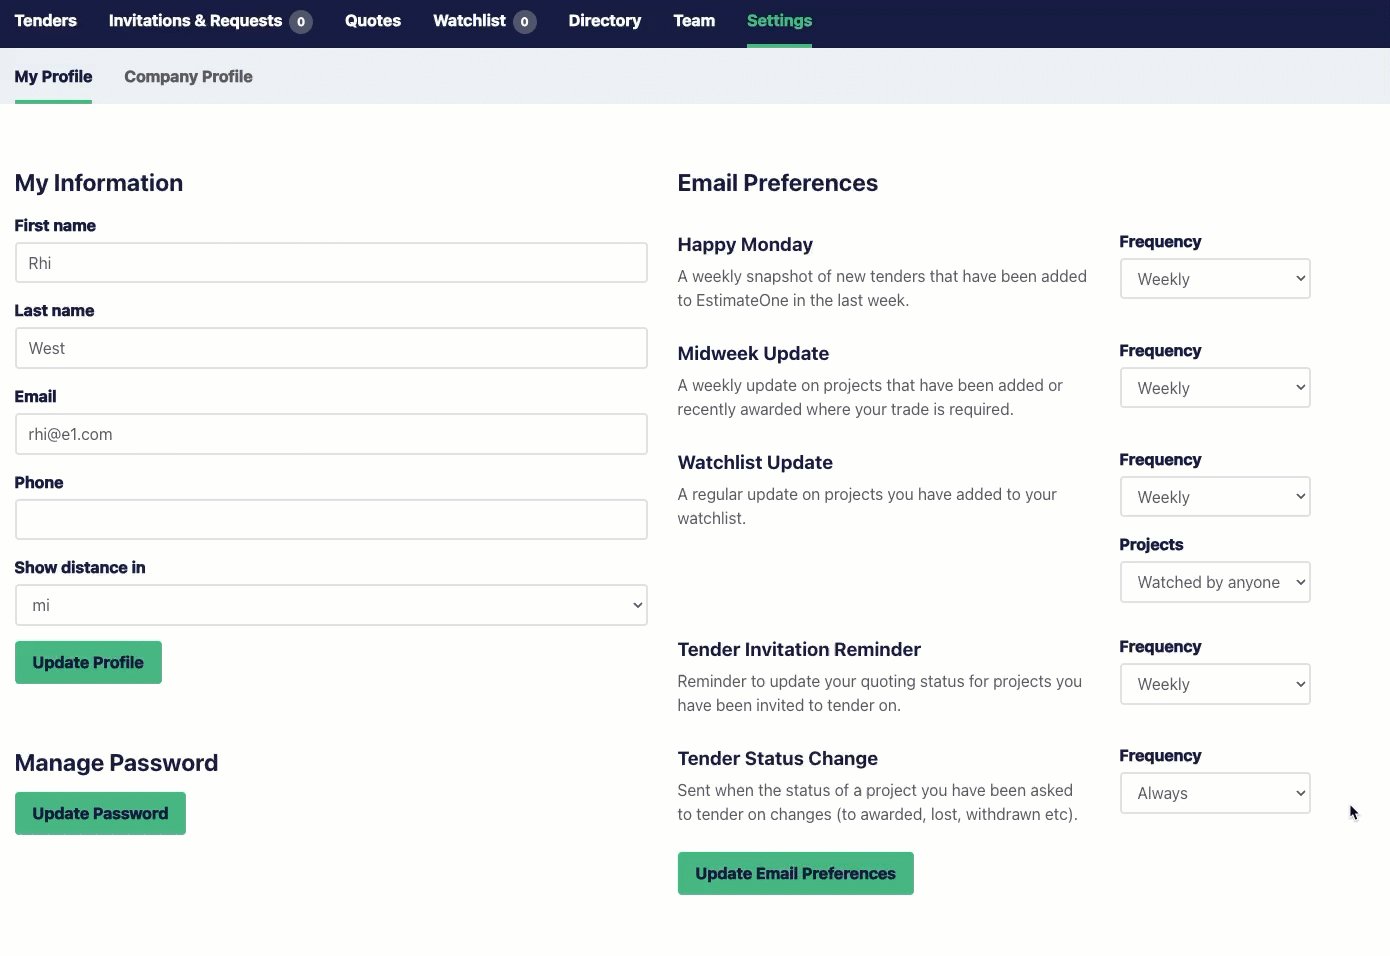1390x956 pixels.
Task: Open the Projects Watched by anyone dropdown
Action: (x=1215, y=582)
